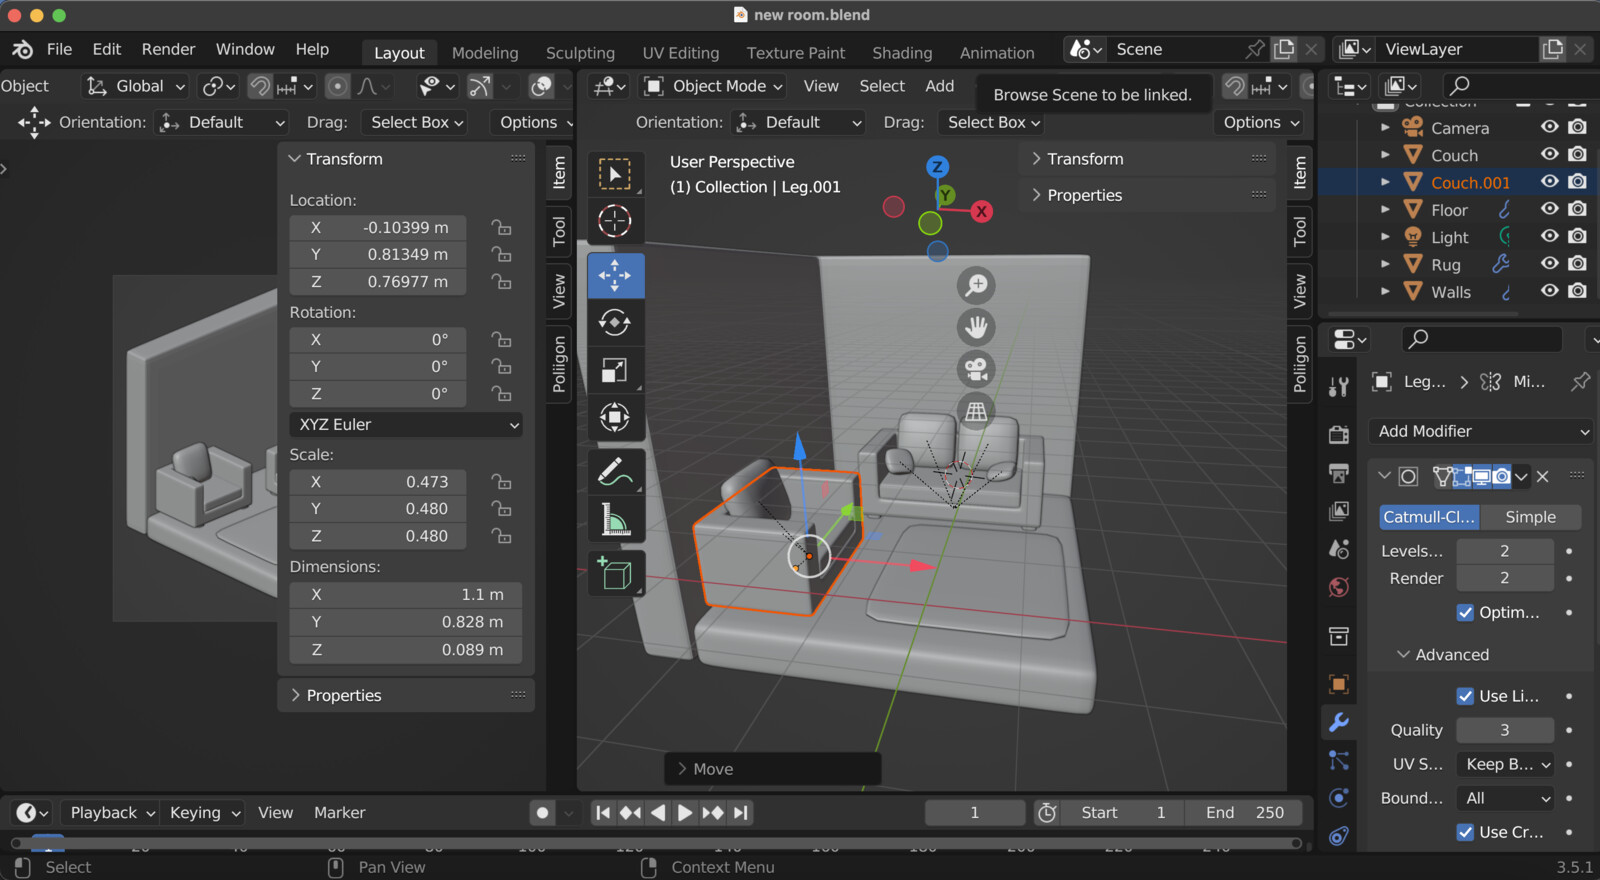Switch to the Shading workspace tab
Viewport: 1600px width, 880px height.
(902, 53)
